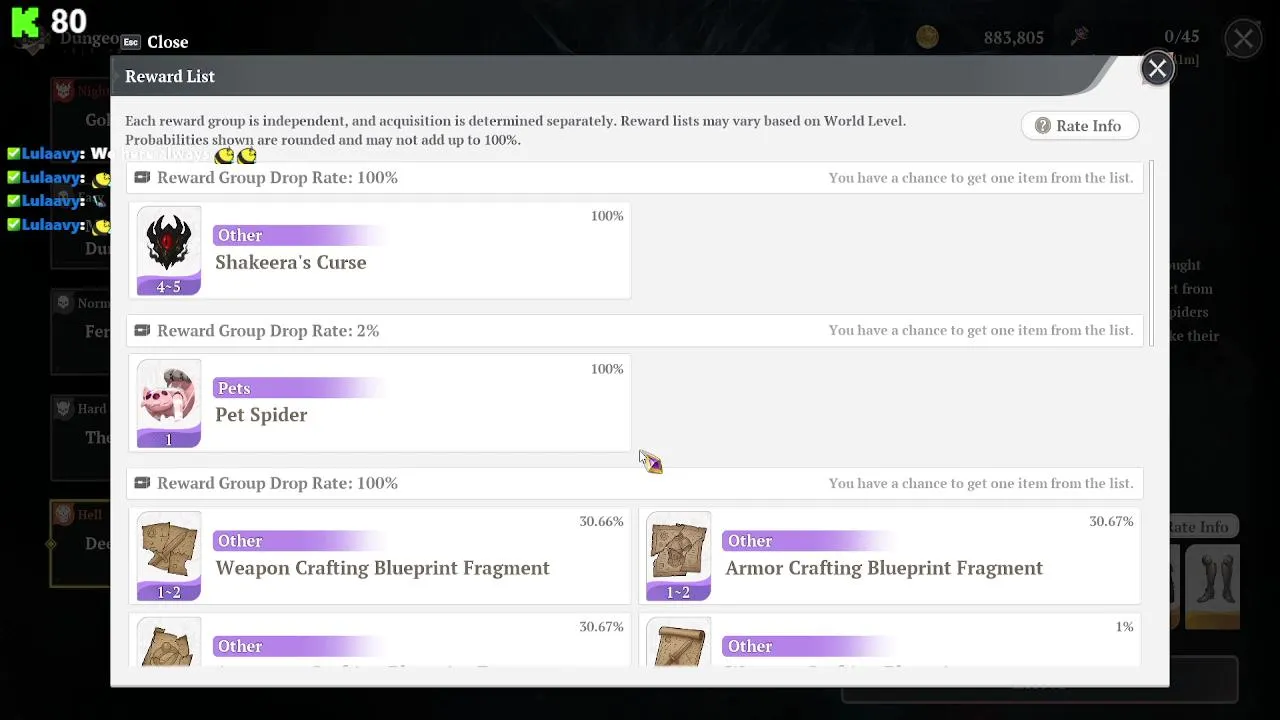Open the Rate Info button
Image resolution: width=1280 pixels, height=720 pixels.
[x=1079, y=126]
